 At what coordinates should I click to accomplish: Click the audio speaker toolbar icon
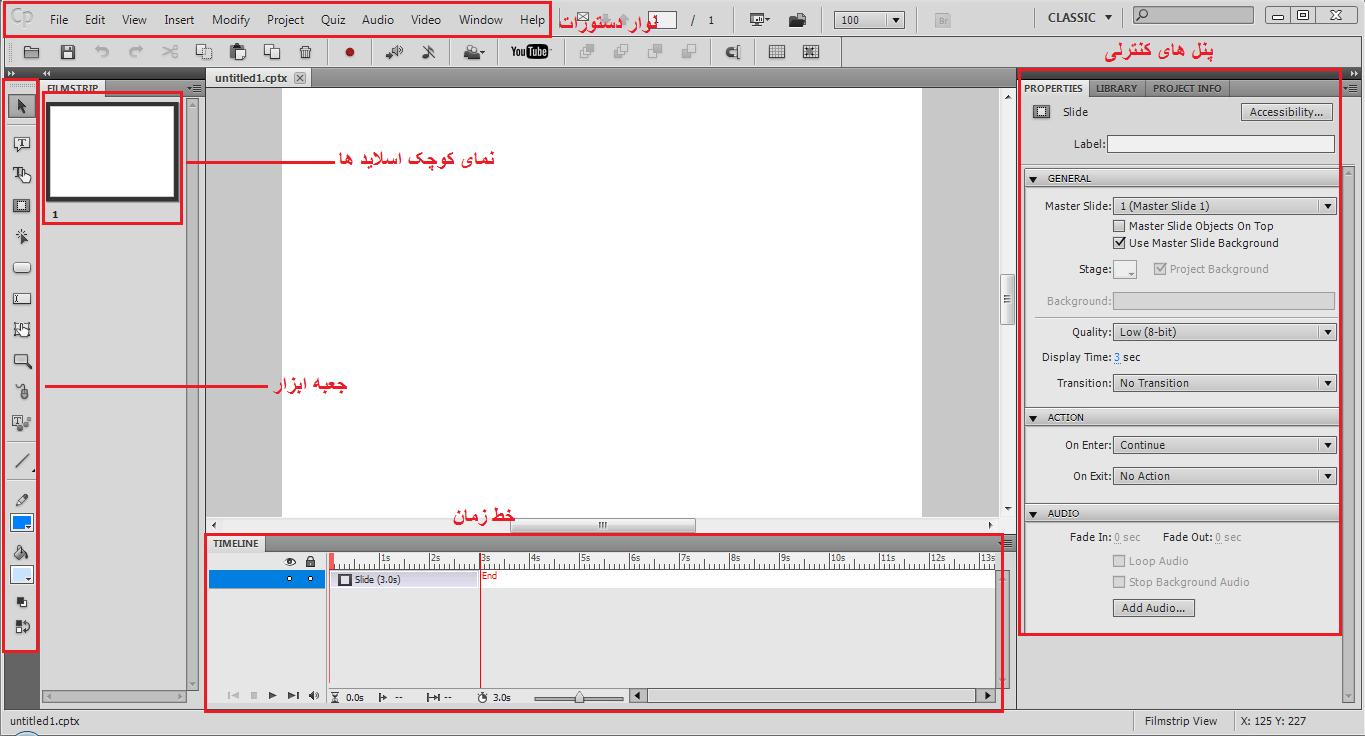pyautogui.click(x=395, y=52)
